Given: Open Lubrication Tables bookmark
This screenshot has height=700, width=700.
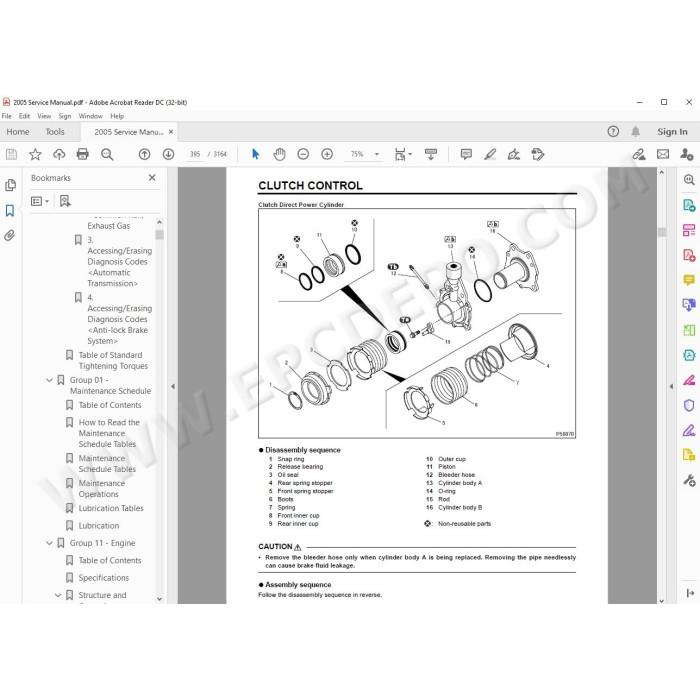Looking at the screenshot, I should [111, 508].
